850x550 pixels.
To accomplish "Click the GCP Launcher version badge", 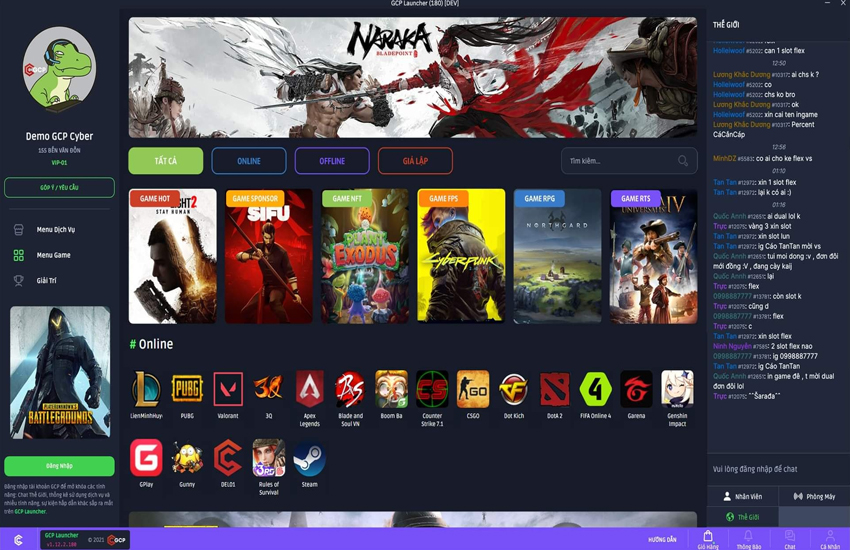I will tap(85, 540).
